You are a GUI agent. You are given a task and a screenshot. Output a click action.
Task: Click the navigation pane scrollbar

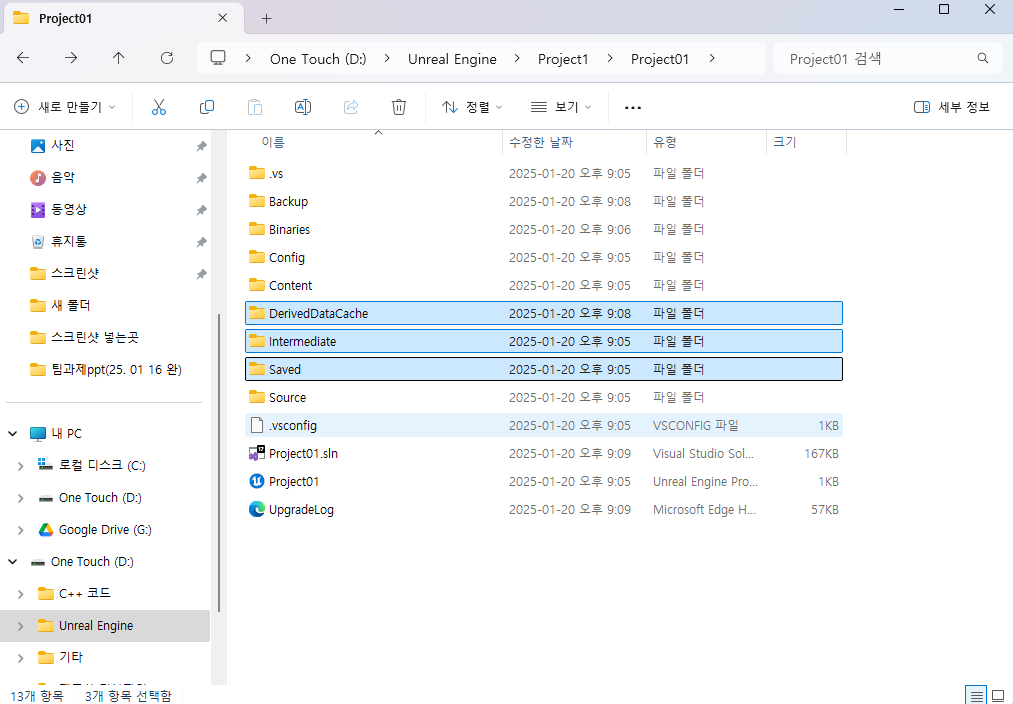[219, 462]
